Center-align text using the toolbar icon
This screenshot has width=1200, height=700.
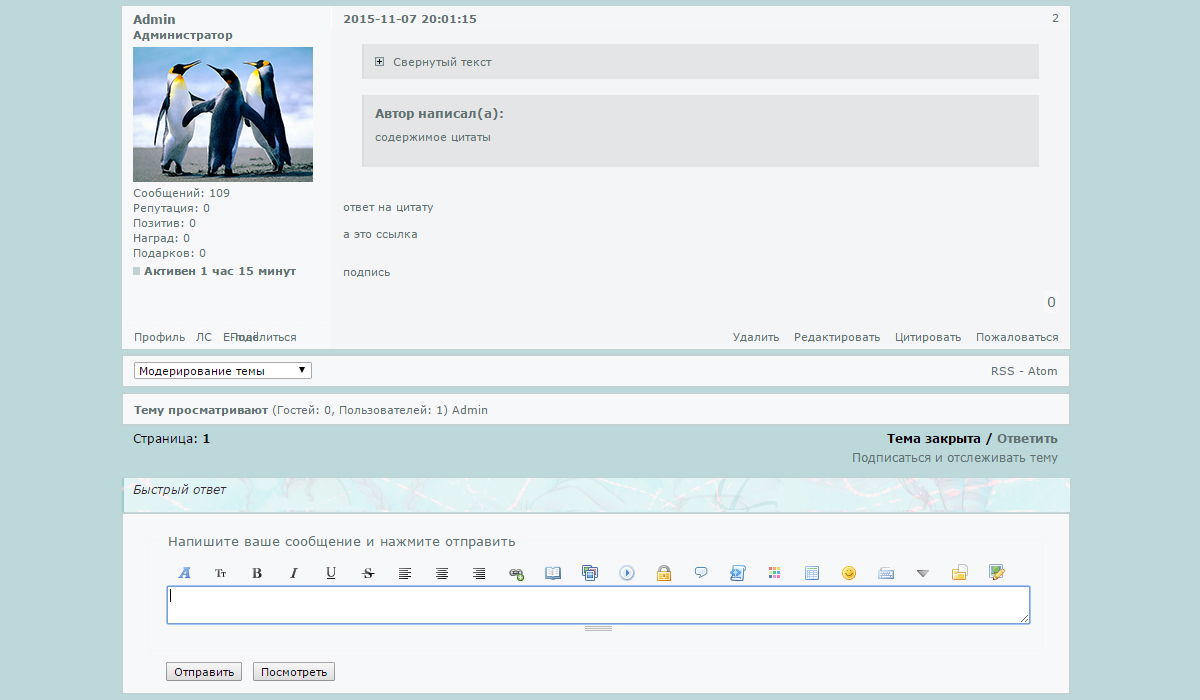coord(442,573)
